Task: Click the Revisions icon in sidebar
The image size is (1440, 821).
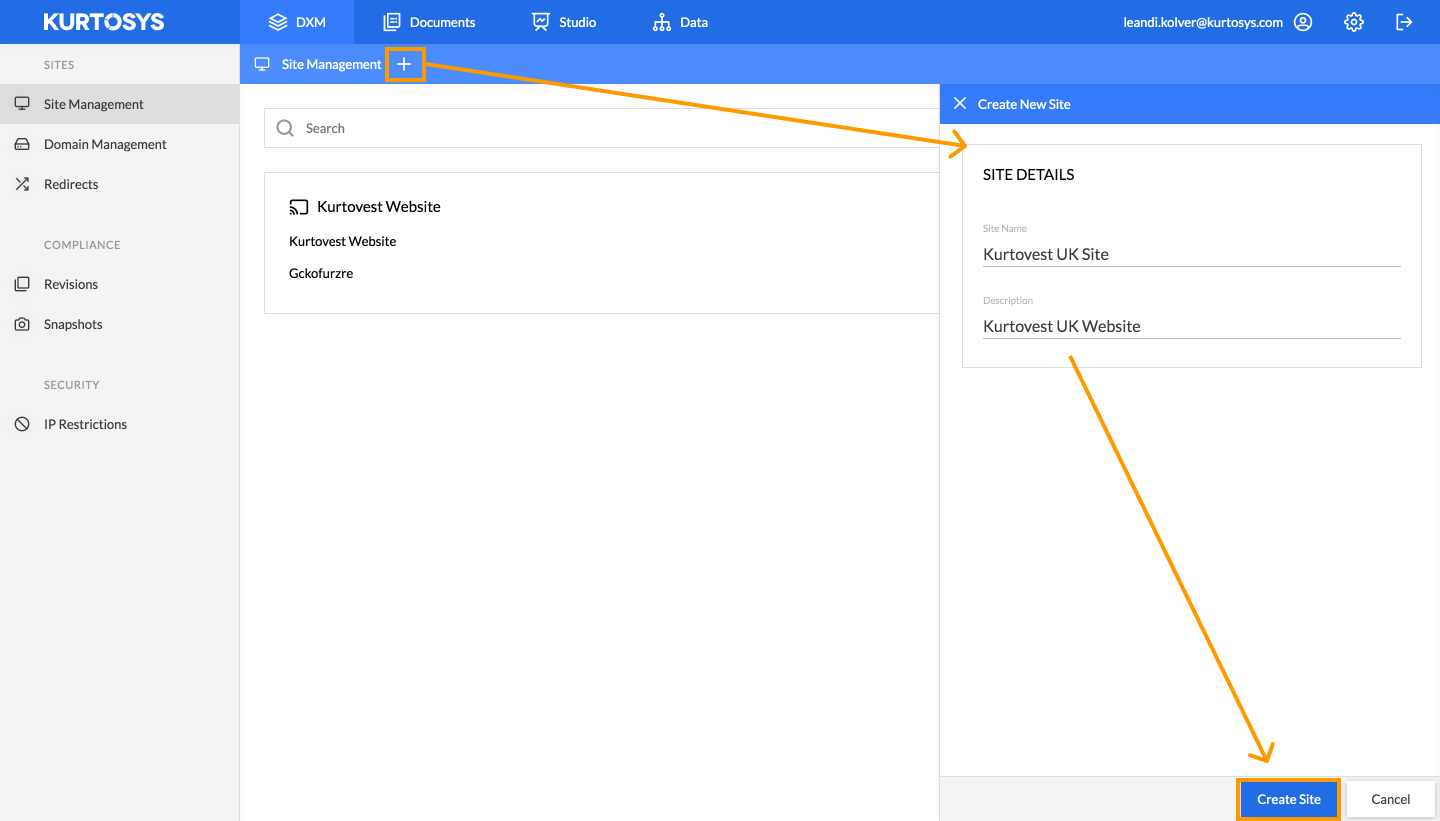Action: coord(22,284)
